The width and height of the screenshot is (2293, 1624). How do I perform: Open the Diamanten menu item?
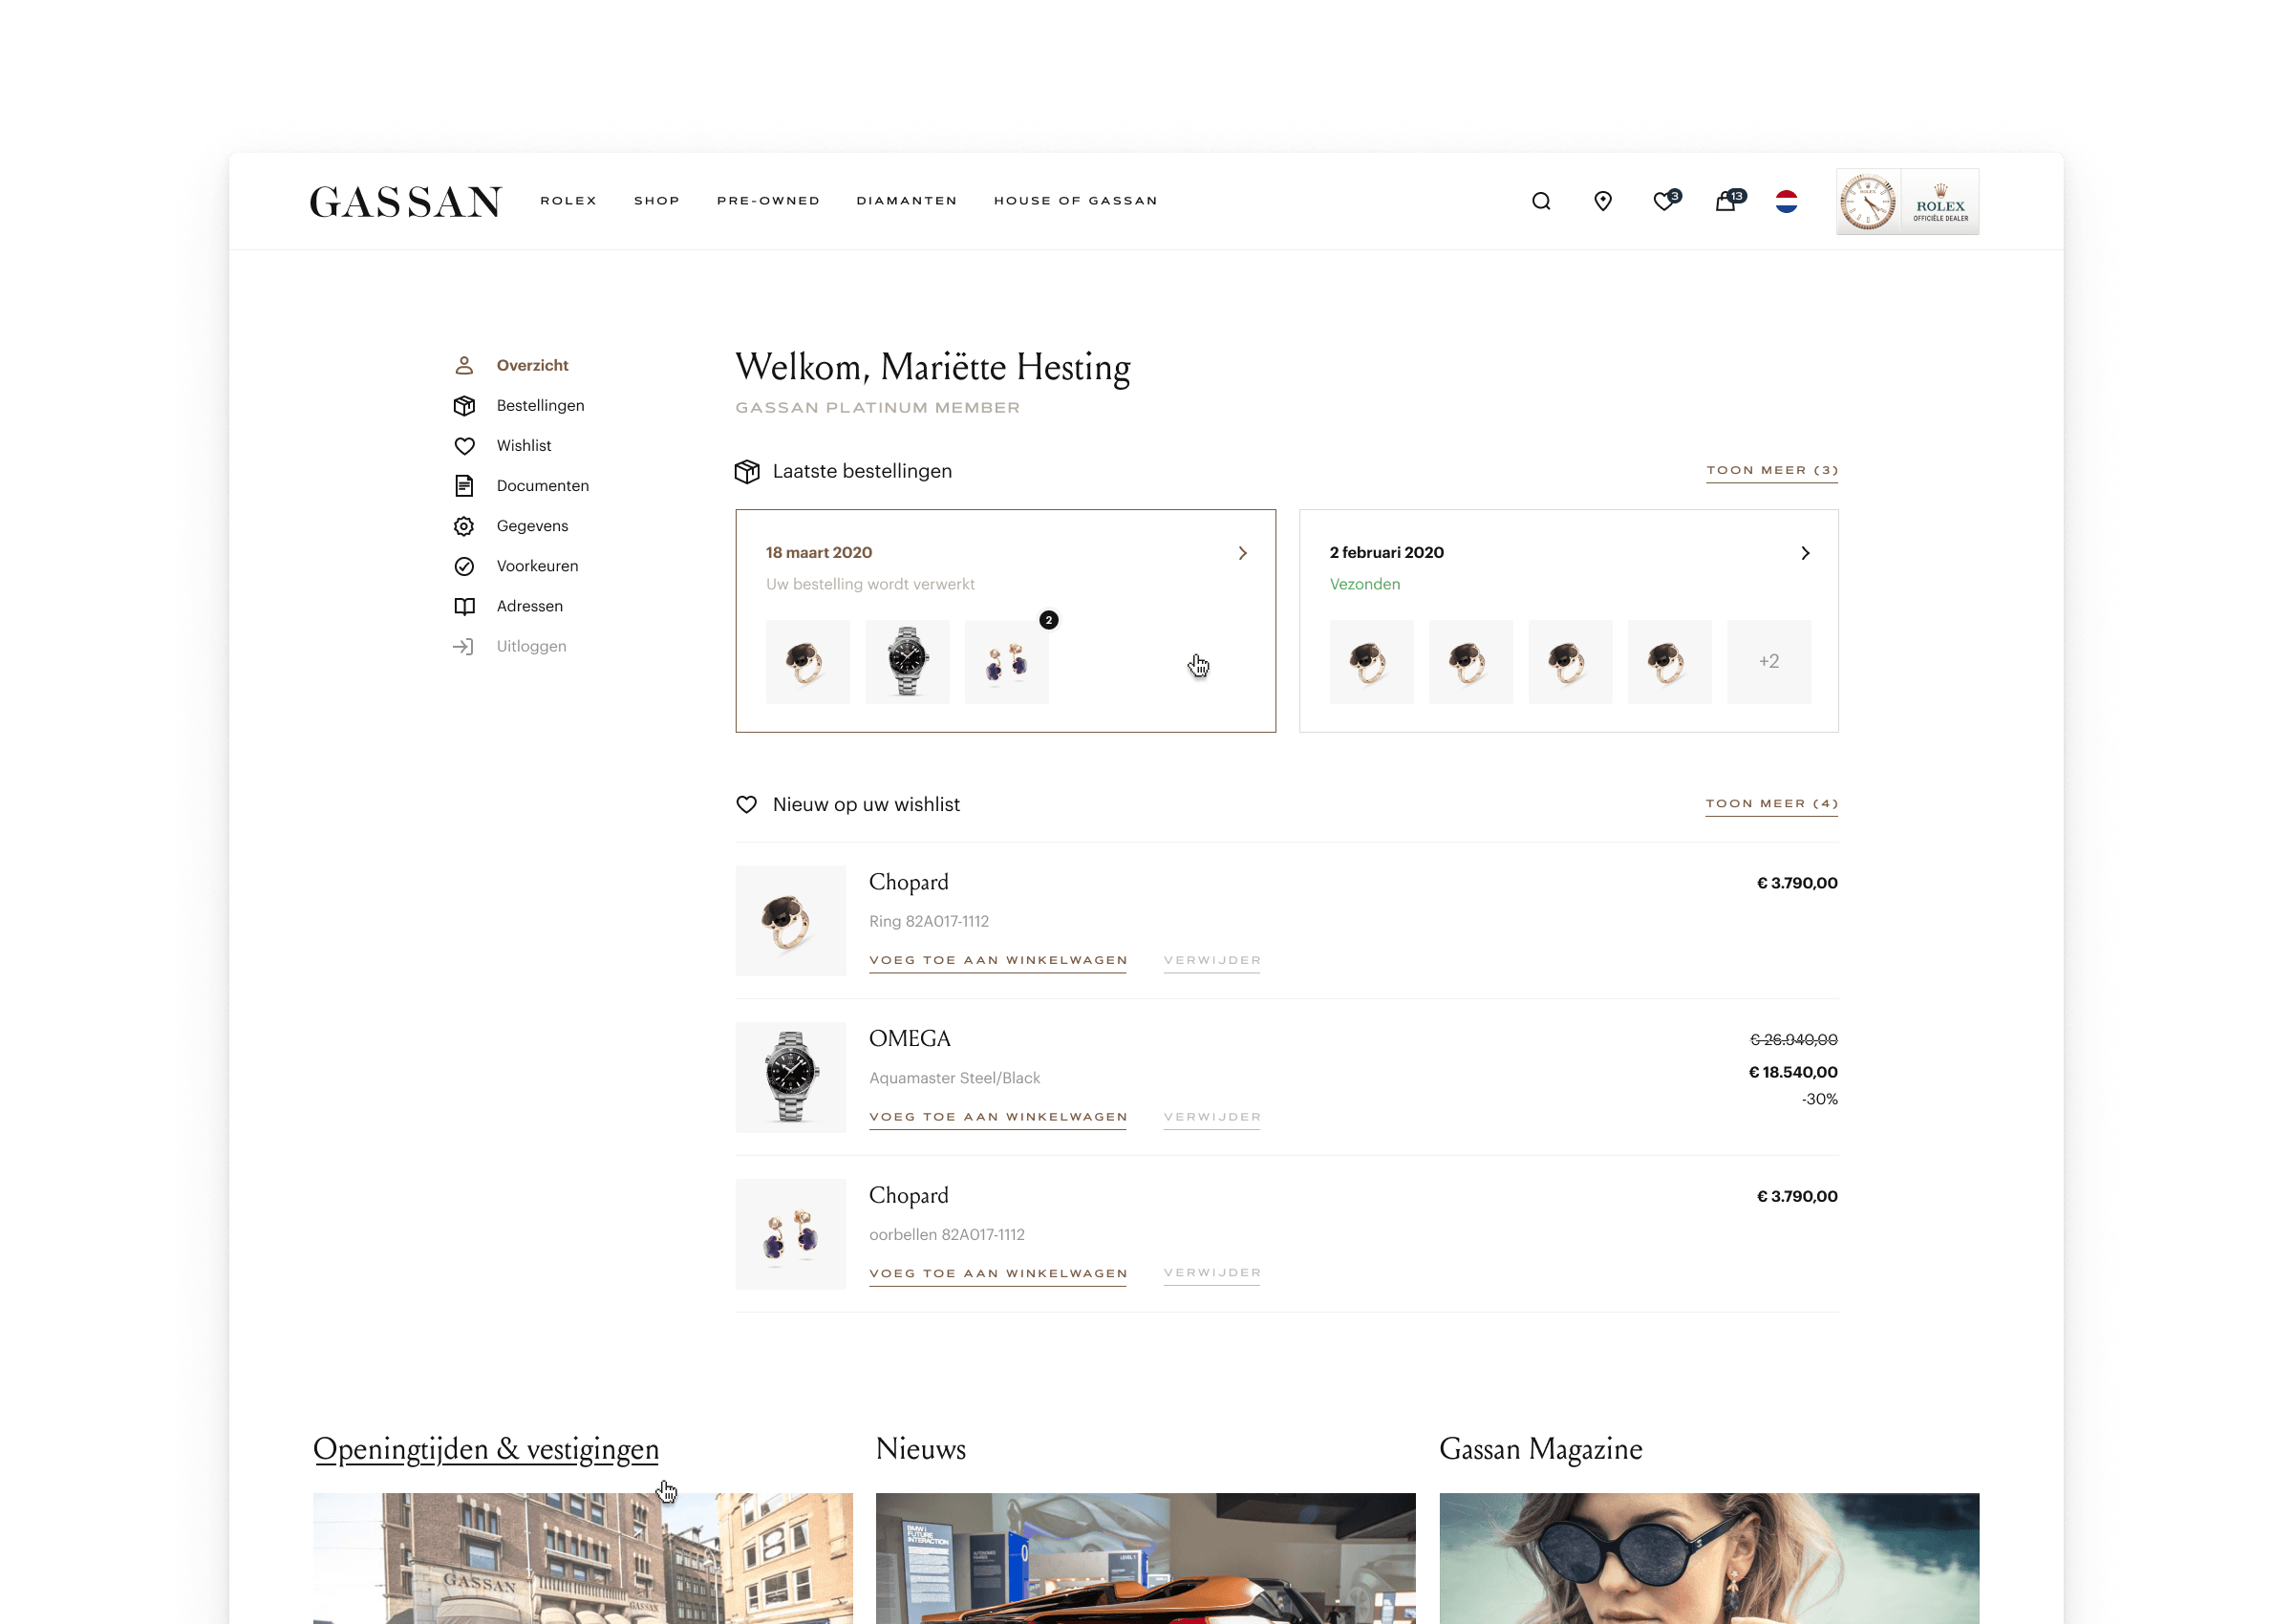[x=906, y=201]
